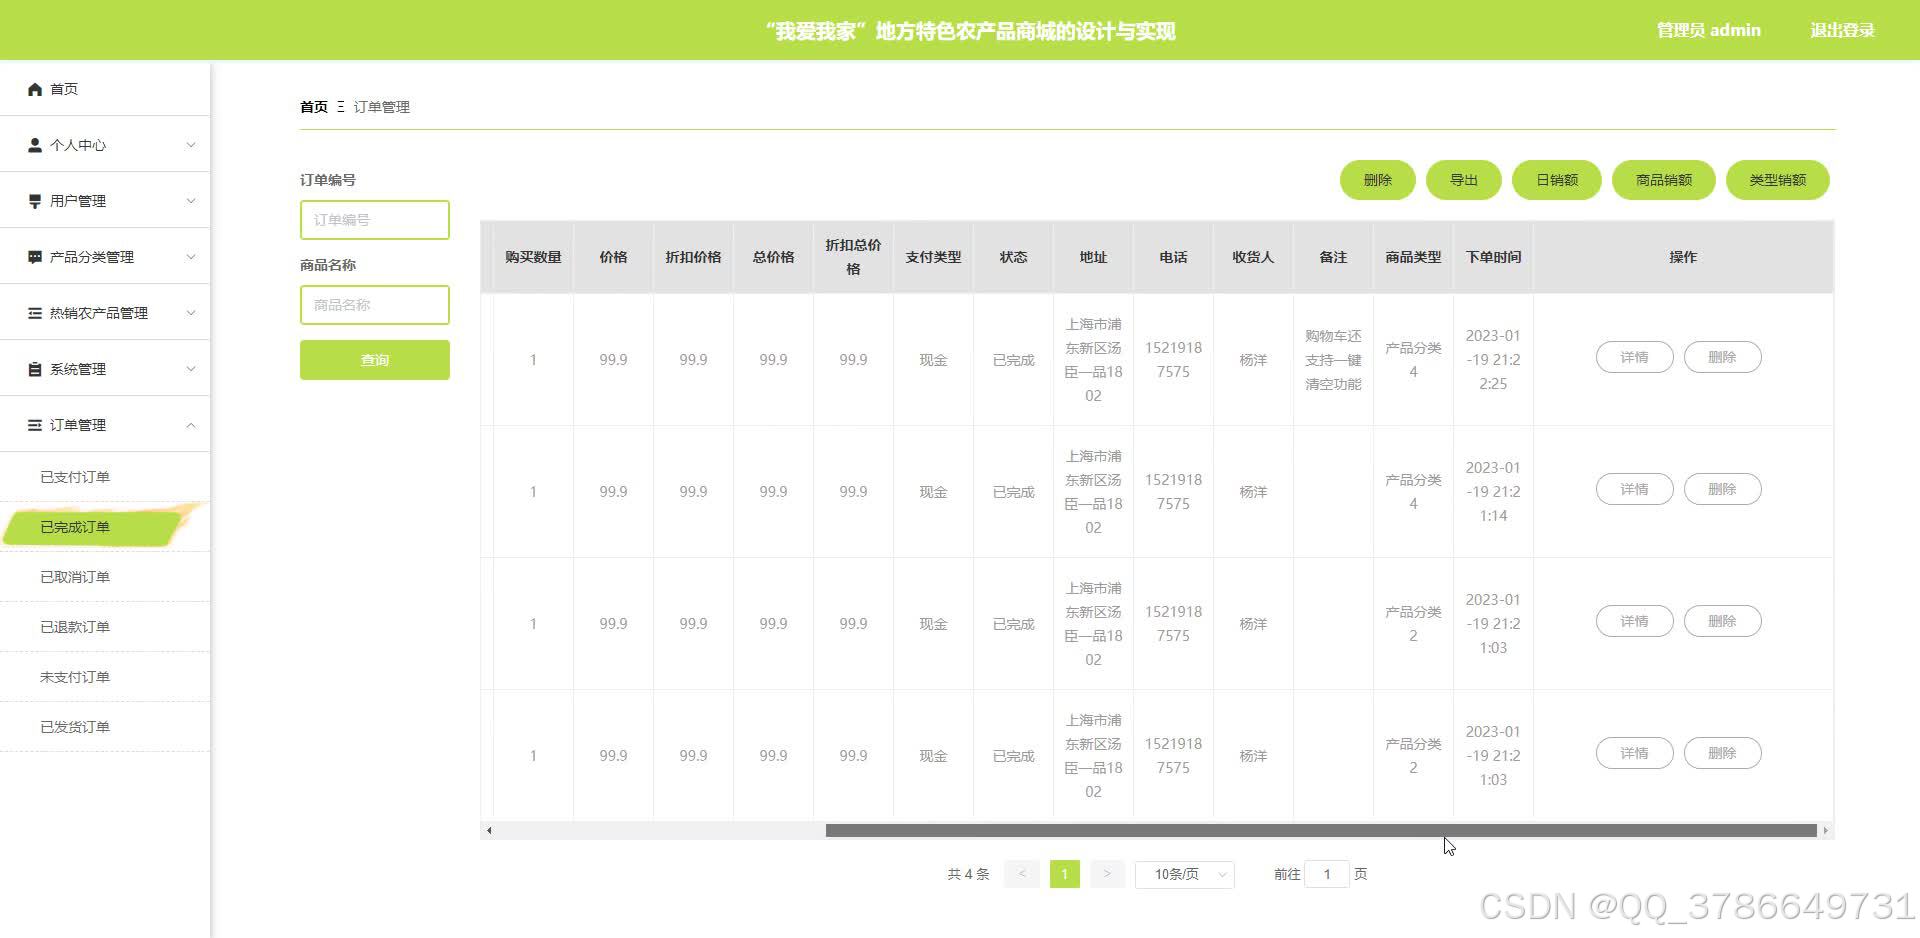Open 已退款订单 submenu item
This screenshot has height=938, width=1920.
[105, 627]
